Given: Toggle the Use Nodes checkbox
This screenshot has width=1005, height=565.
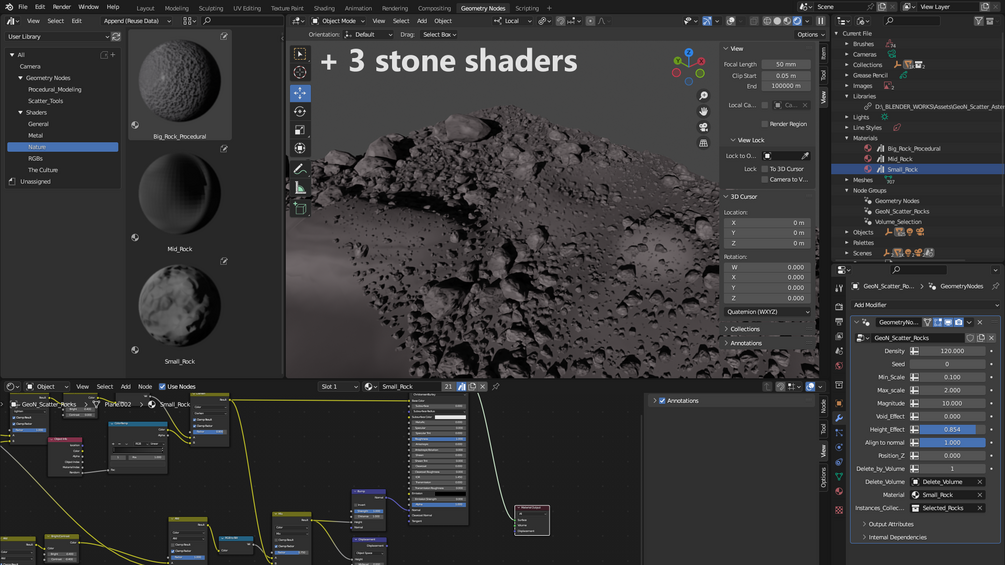Looking at the screenshot, I should coord(162,386).
